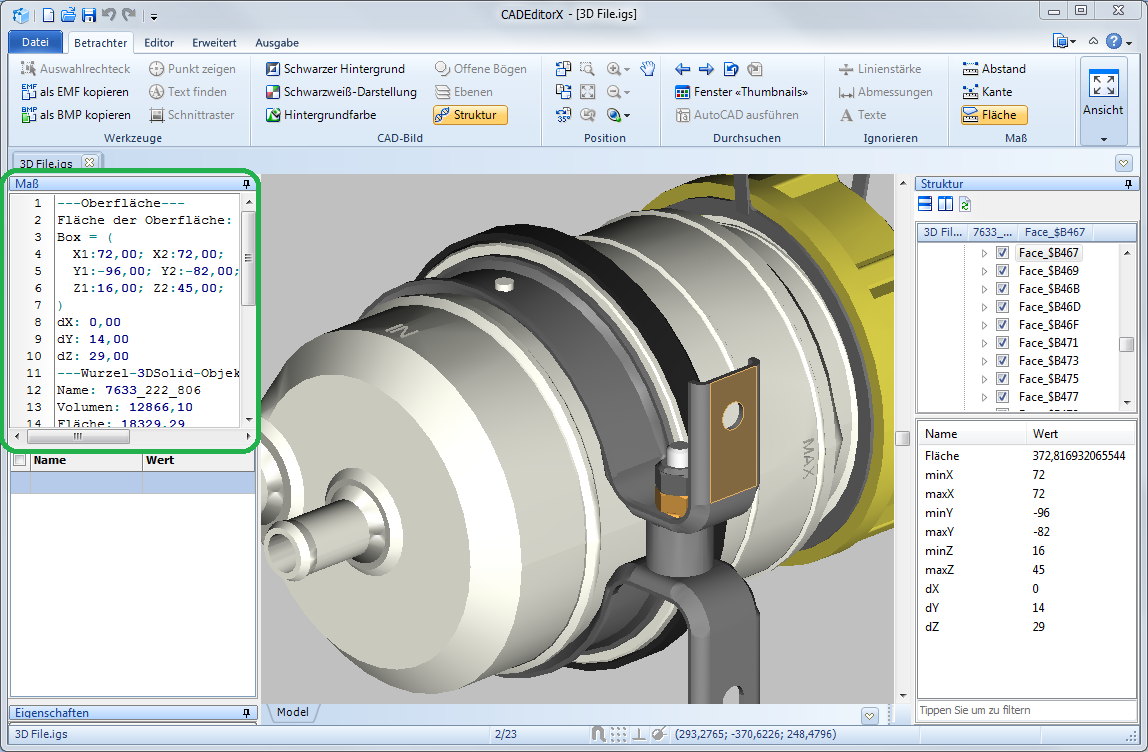This screenshot has width=1148, height=752.
Task: Expand the Face_$B475 tree node
Action: (x=984, y=379)
